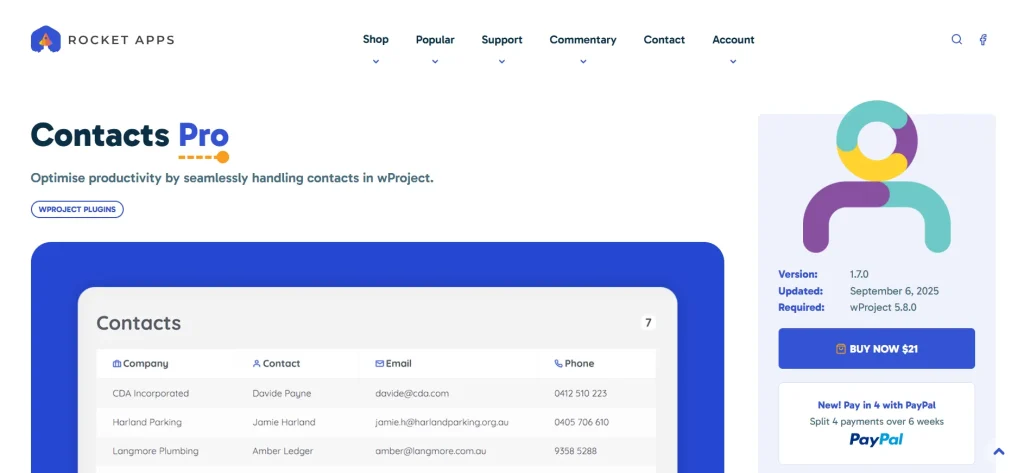Click required value wProject 5.8.0

pos(883,307)
